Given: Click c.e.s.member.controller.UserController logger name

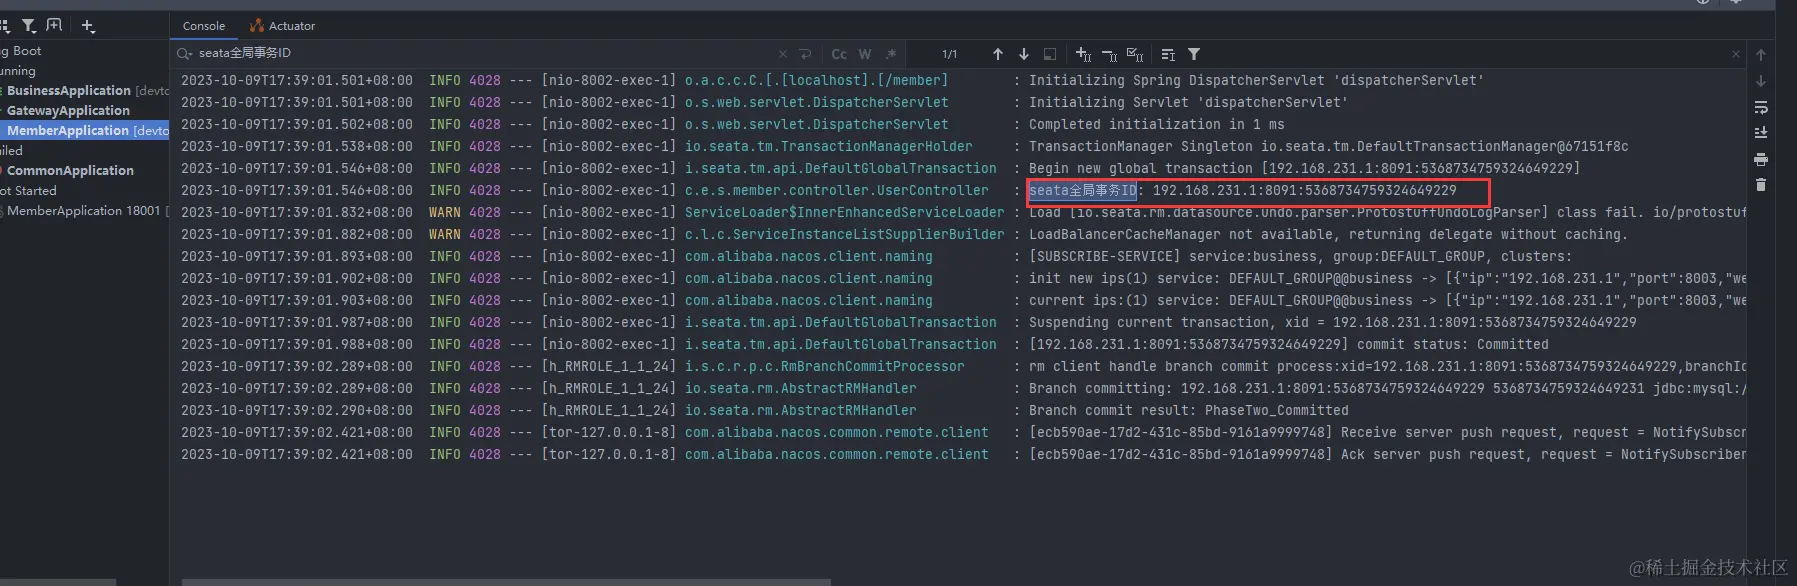Looking at the screenshot, I should tap(836, 190).
